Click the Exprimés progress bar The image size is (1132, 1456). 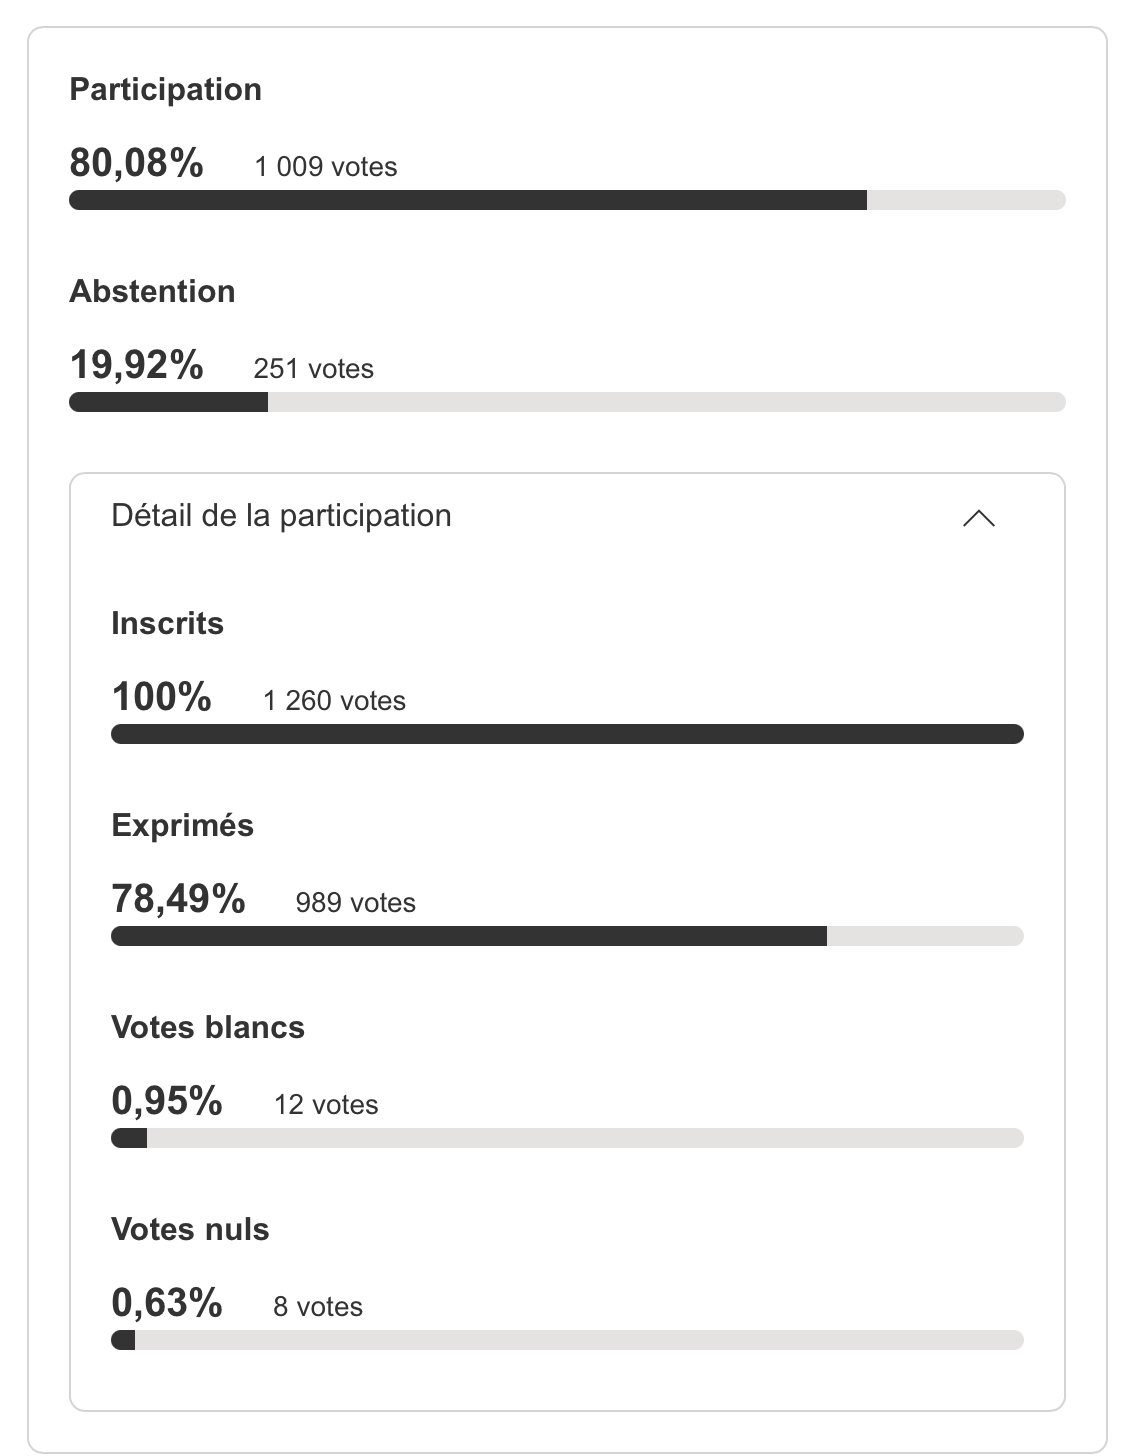point(567,936)
